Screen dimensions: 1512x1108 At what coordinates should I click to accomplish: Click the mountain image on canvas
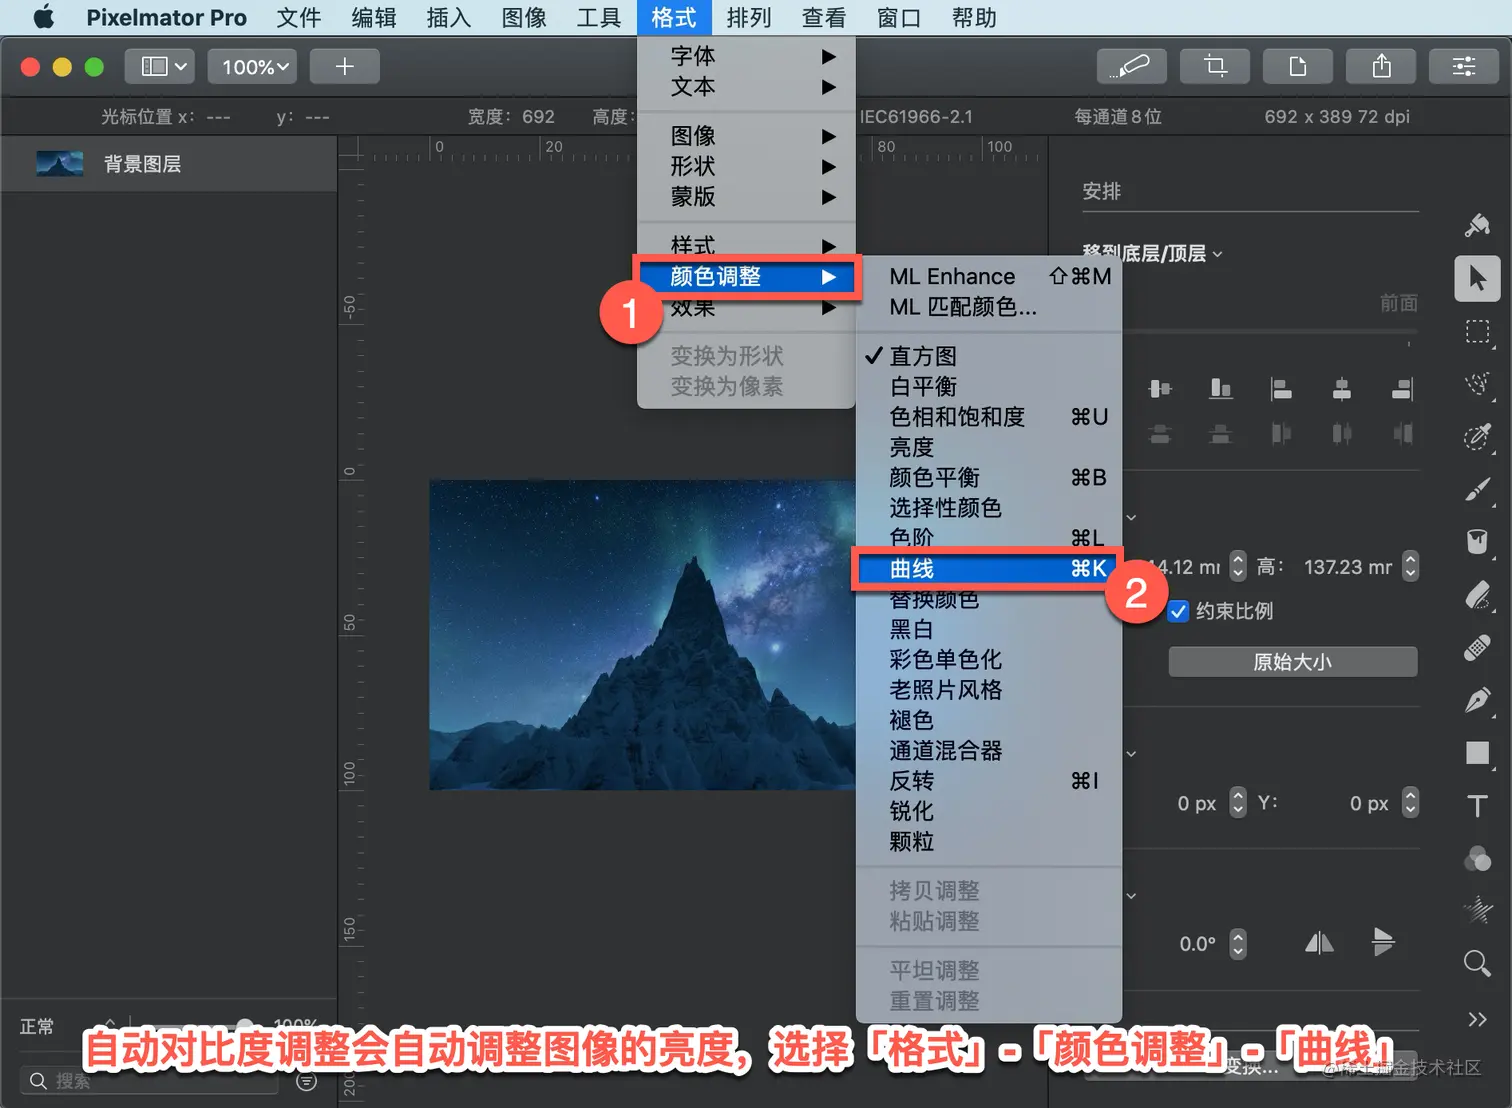[642, 635]
